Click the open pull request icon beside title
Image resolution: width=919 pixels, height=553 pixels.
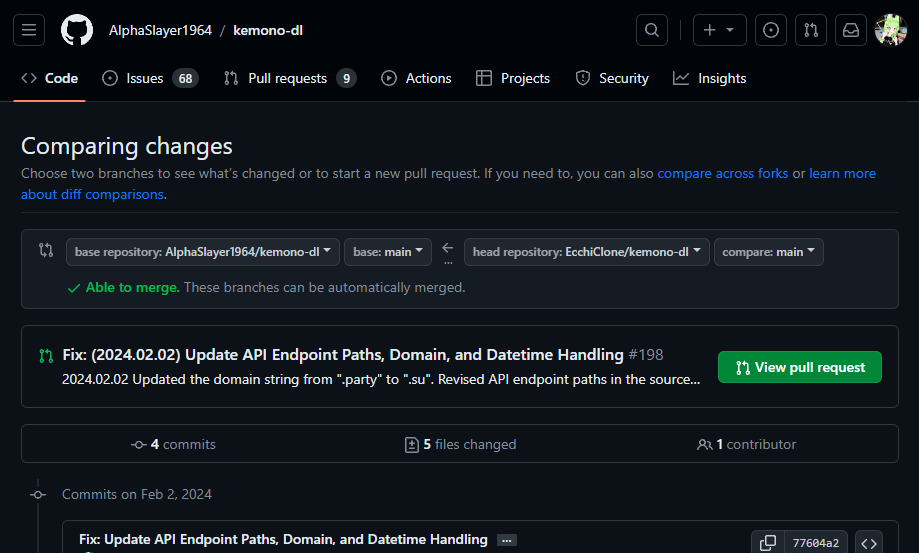click(x=46, y=356)
